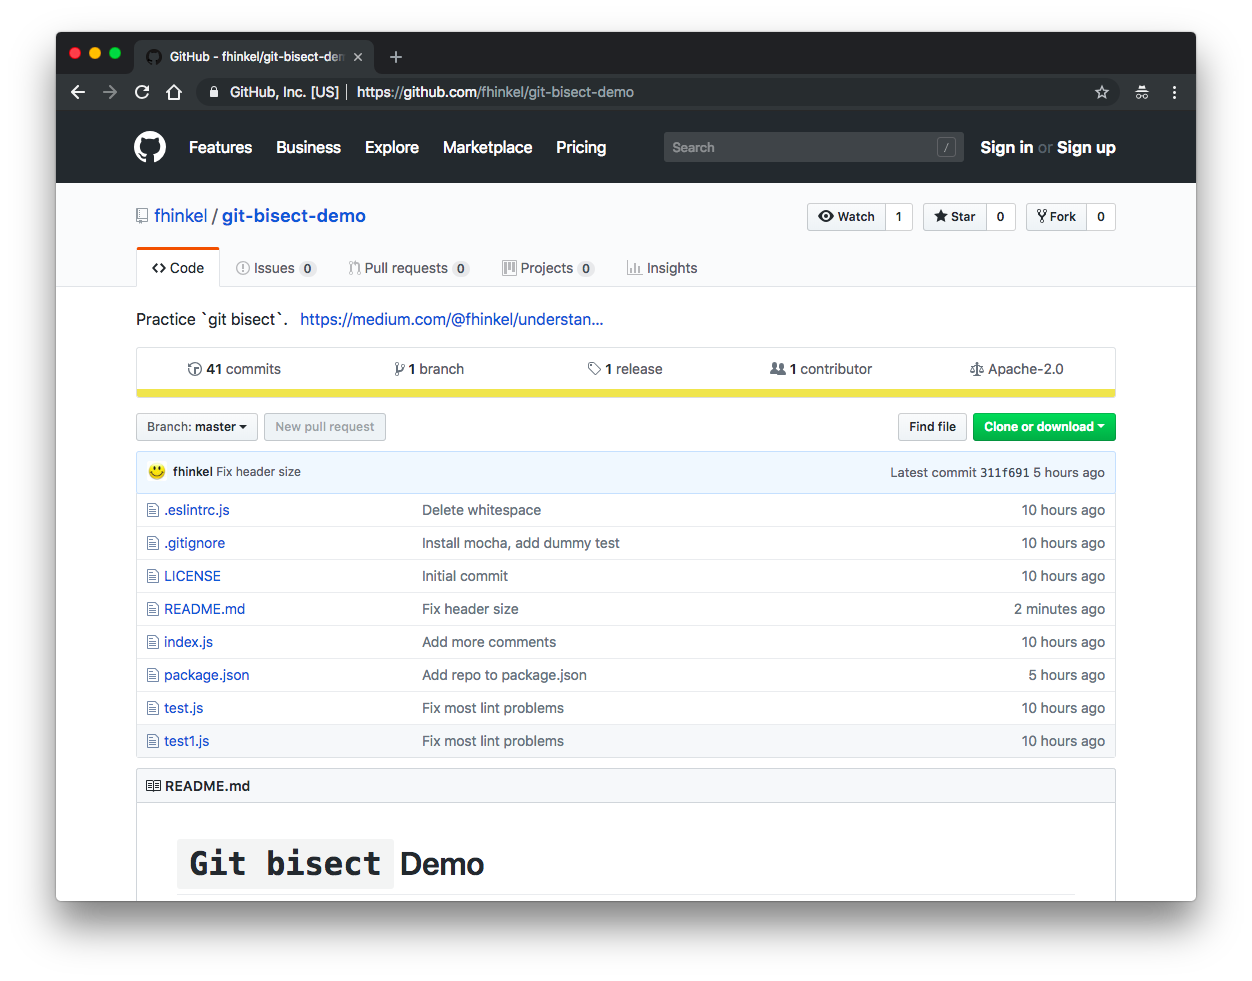Star the git-bisect-demo repository
Image resolution: width=1252 pixels, height=981 pixels.
(955, 217)
